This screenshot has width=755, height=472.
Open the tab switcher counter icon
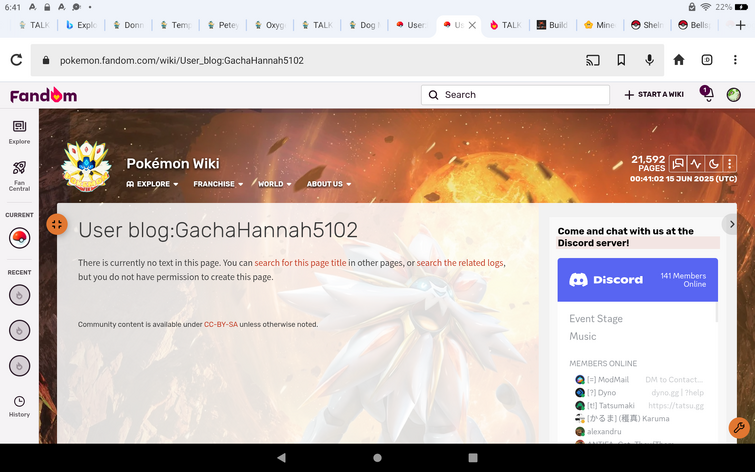707,60
